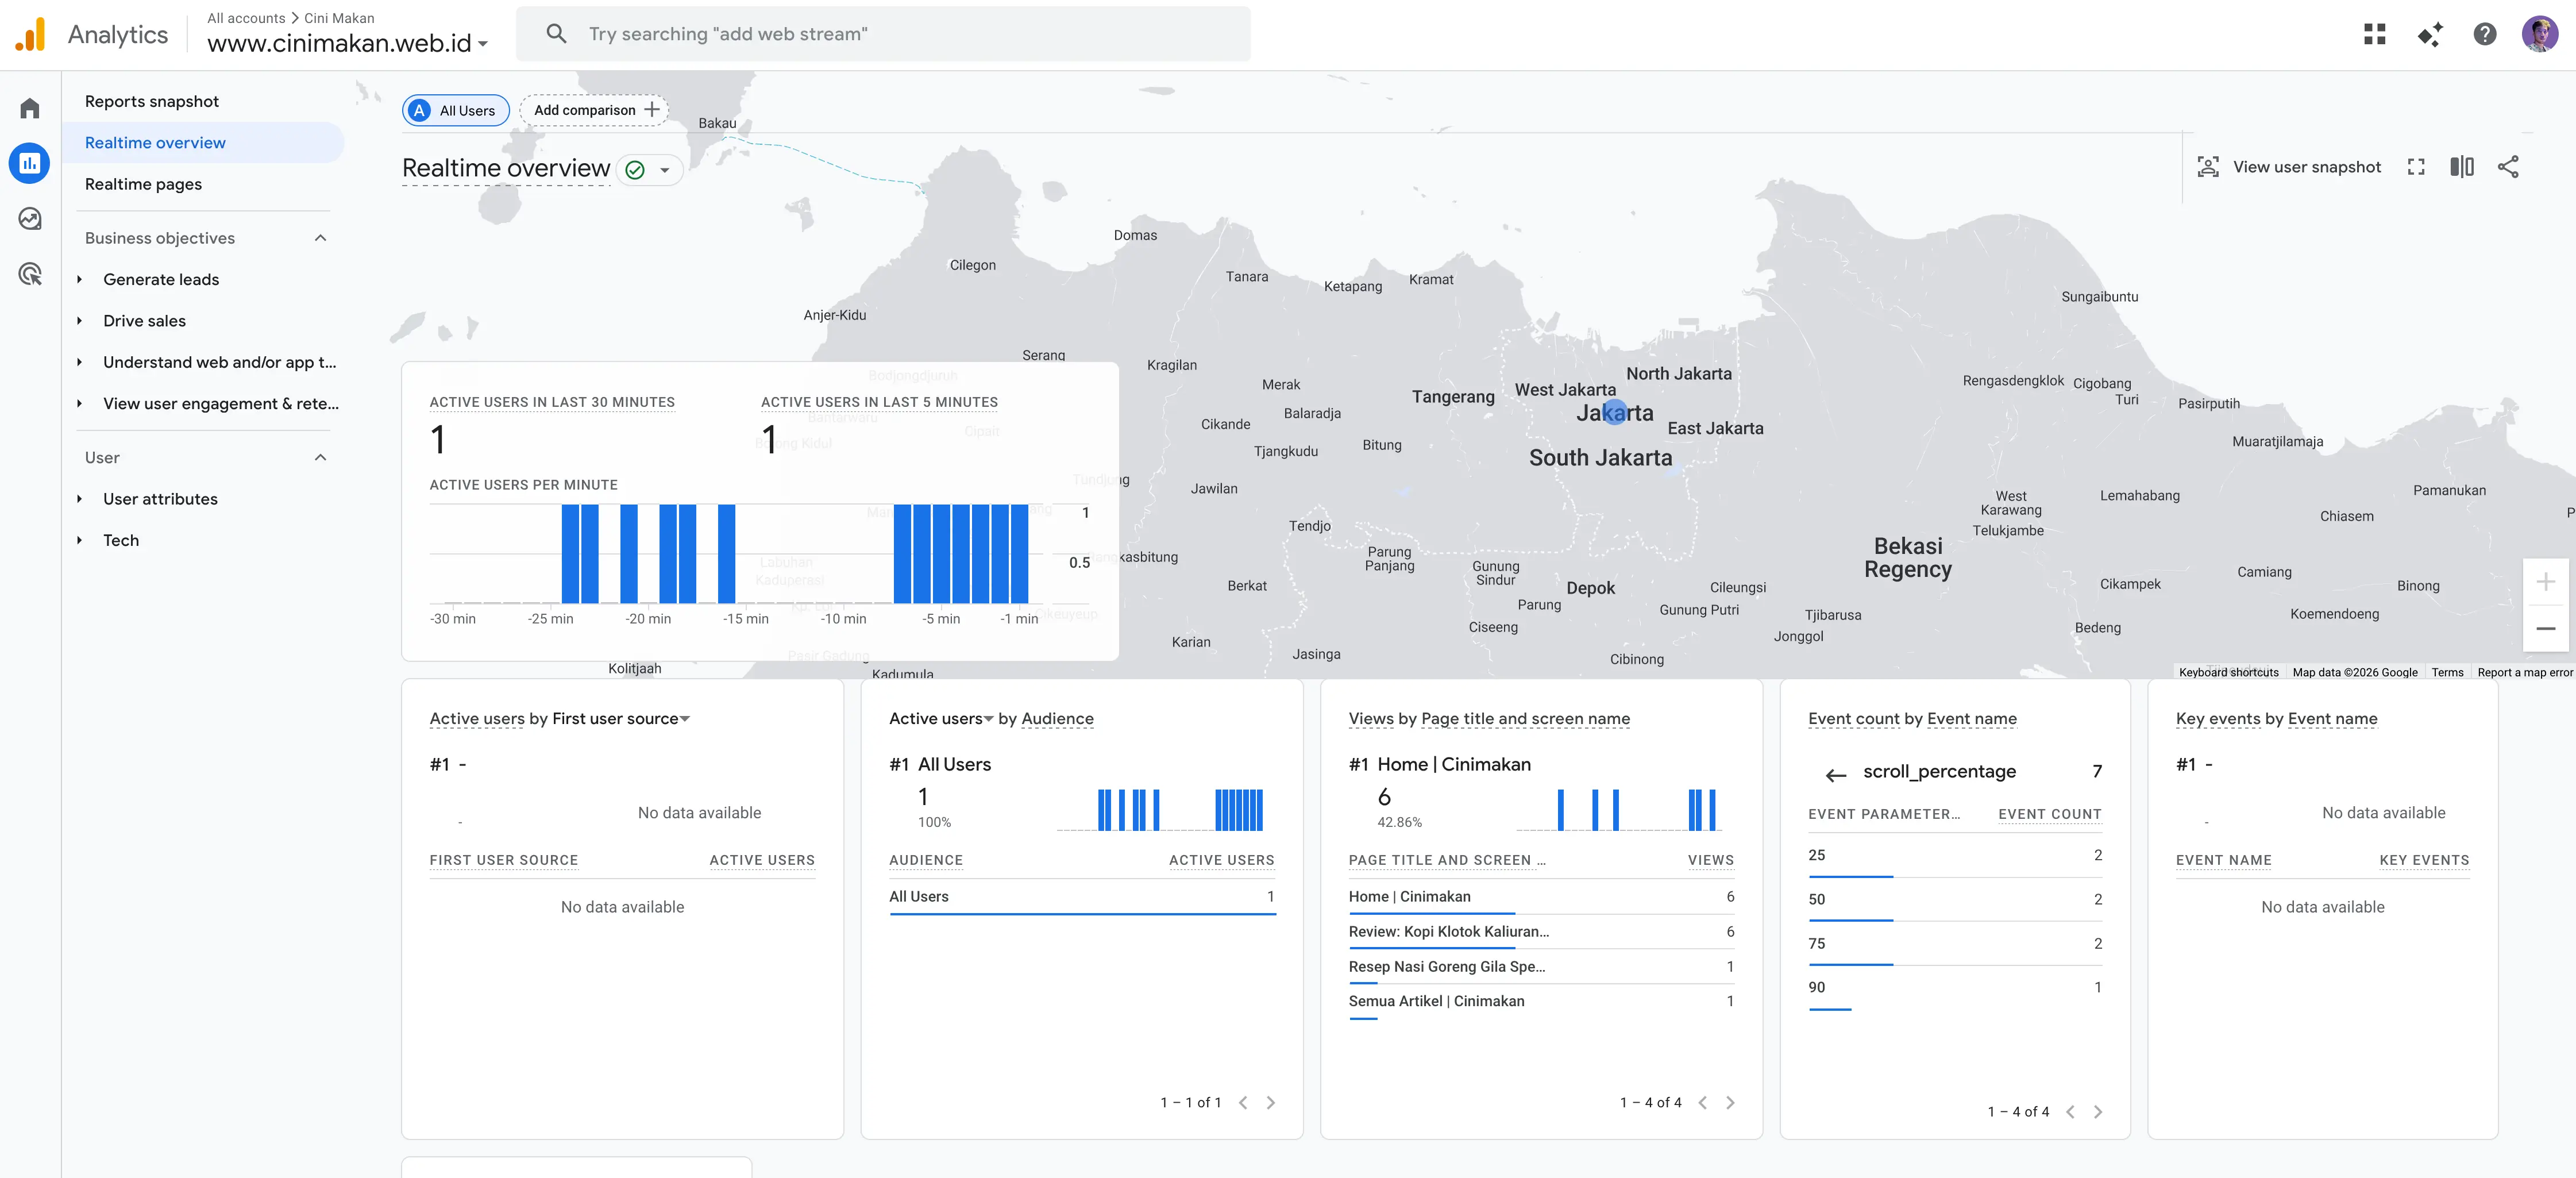Toggle the All Users comparison chip
Screen dimensions: 2576x1178
point(456,110)
